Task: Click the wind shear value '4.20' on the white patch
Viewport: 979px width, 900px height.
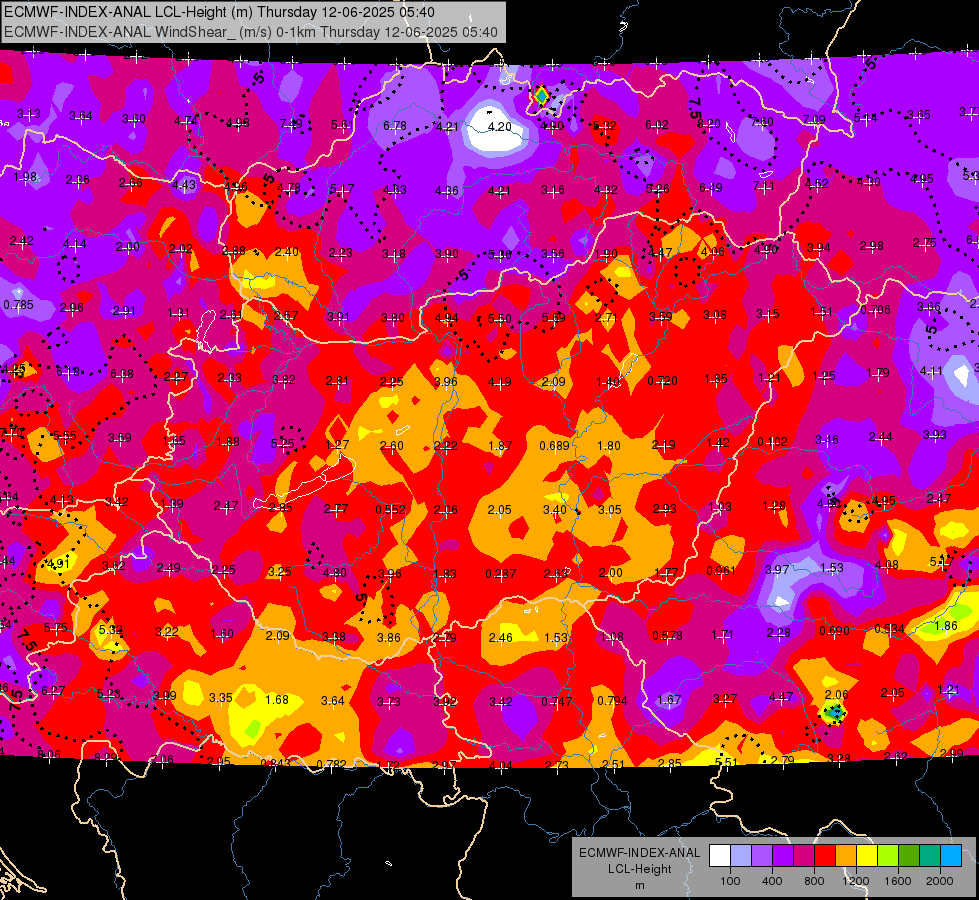Action: coord(499,127)
